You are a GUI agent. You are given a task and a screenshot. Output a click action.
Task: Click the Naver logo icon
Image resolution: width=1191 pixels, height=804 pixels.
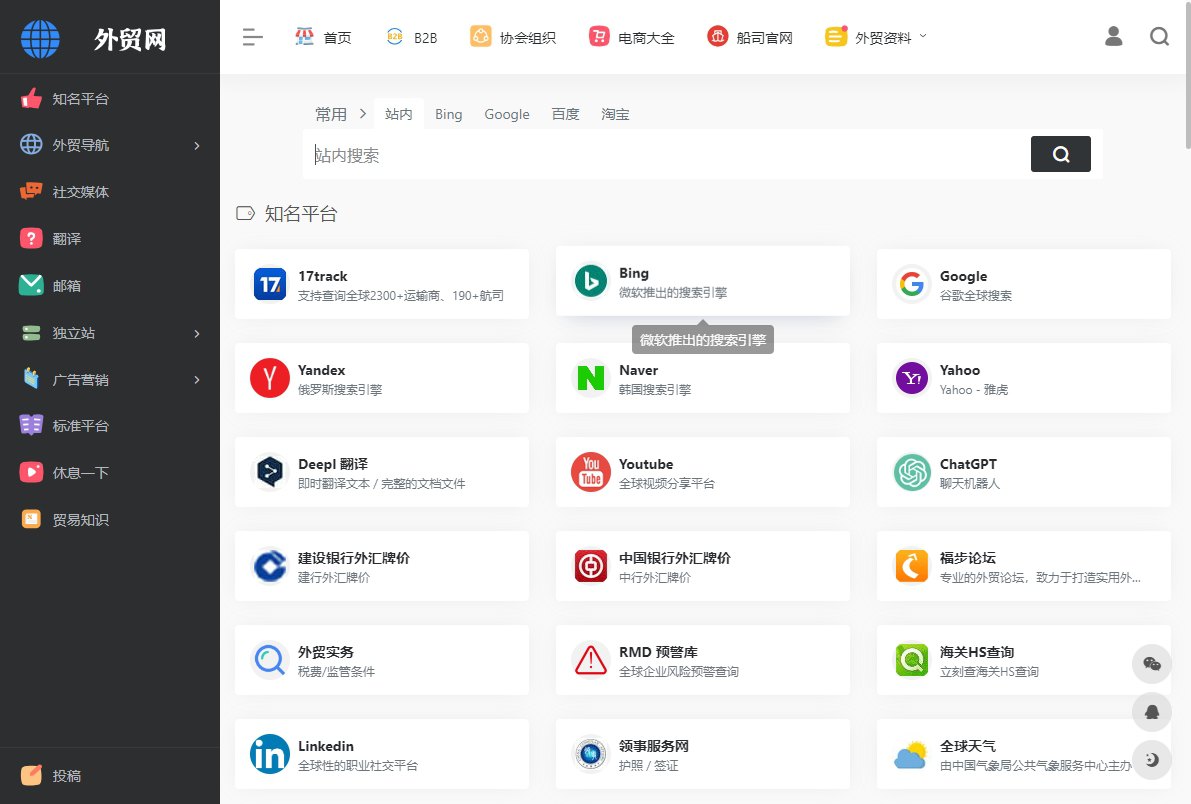tap(591, 378)
